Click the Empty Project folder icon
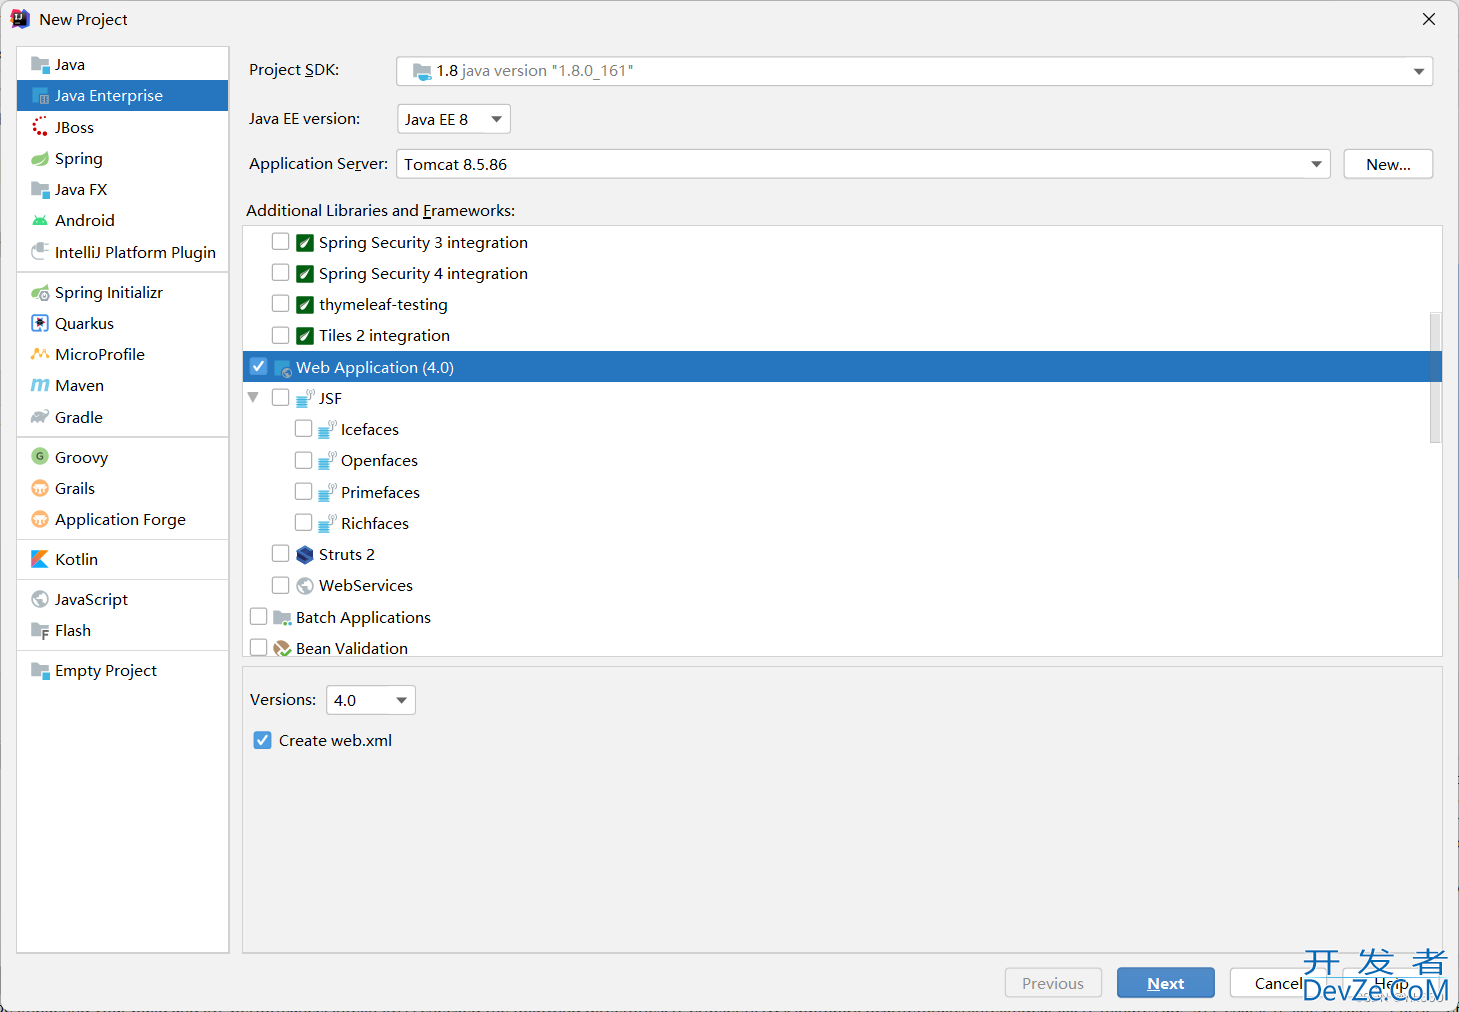Screen dimensions: 1459x1012 (40, 671)
